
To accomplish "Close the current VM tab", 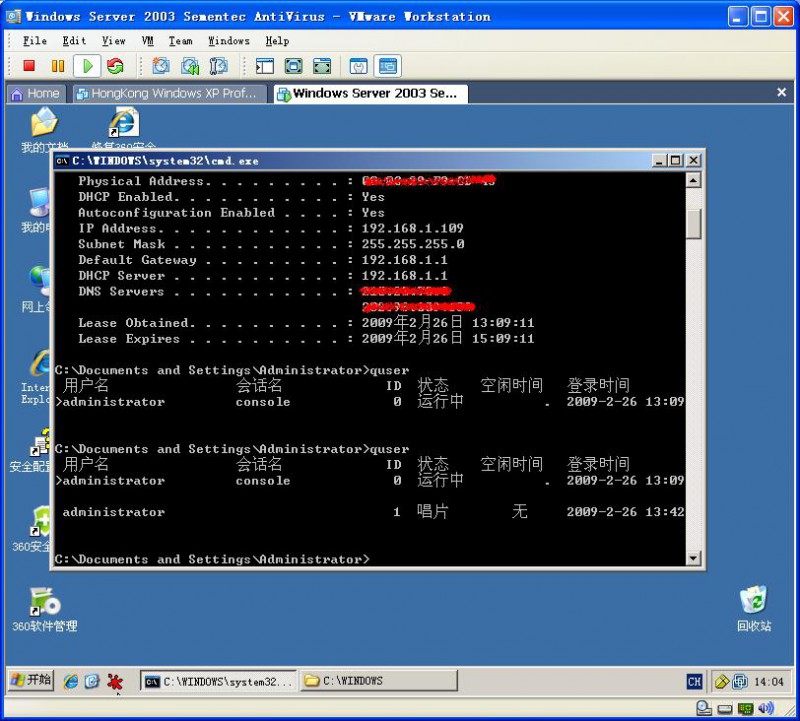I will pyautogui.click(x=781, y=92).
